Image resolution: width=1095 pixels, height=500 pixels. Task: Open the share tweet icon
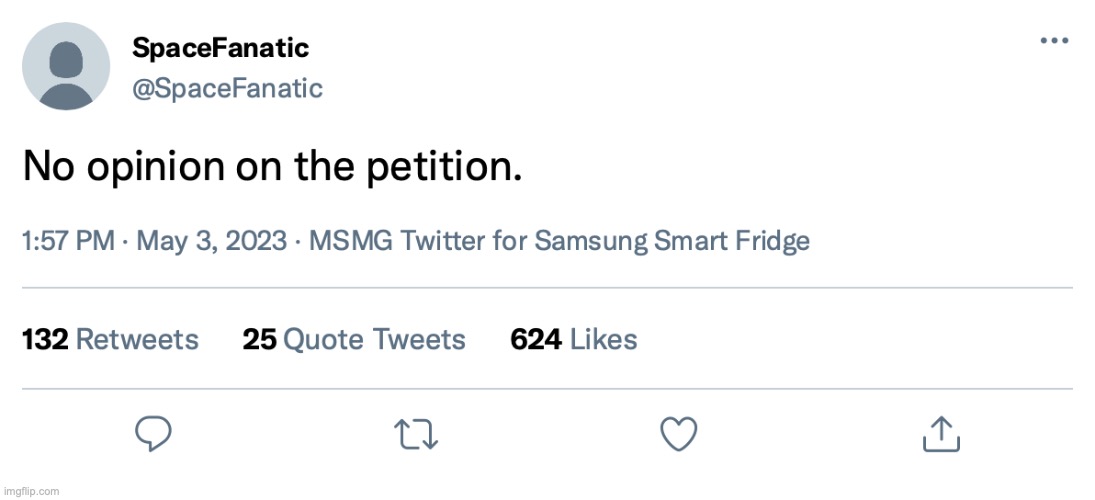[940, 433]
